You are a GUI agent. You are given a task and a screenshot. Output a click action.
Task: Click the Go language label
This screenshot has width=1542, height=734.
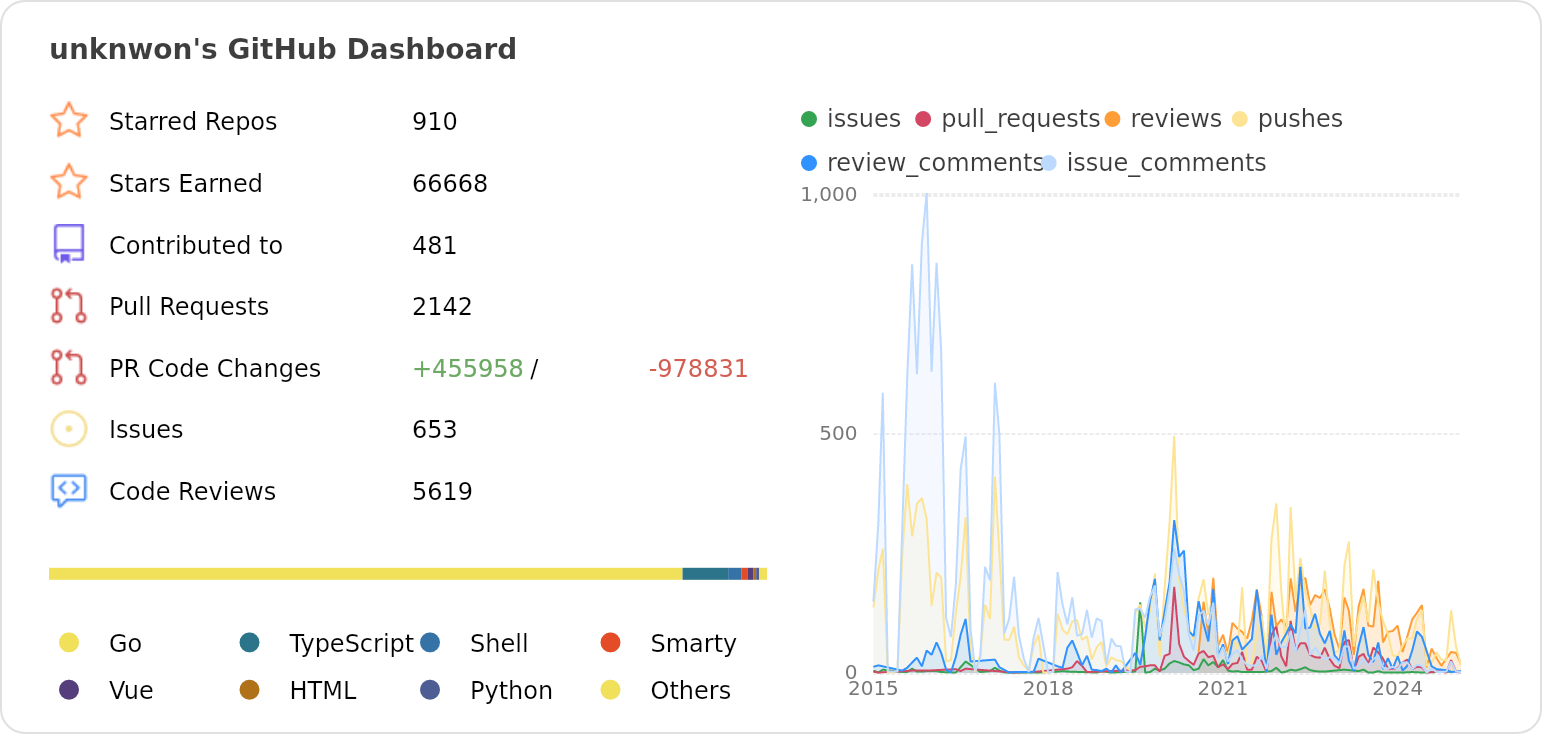point(125,644)
